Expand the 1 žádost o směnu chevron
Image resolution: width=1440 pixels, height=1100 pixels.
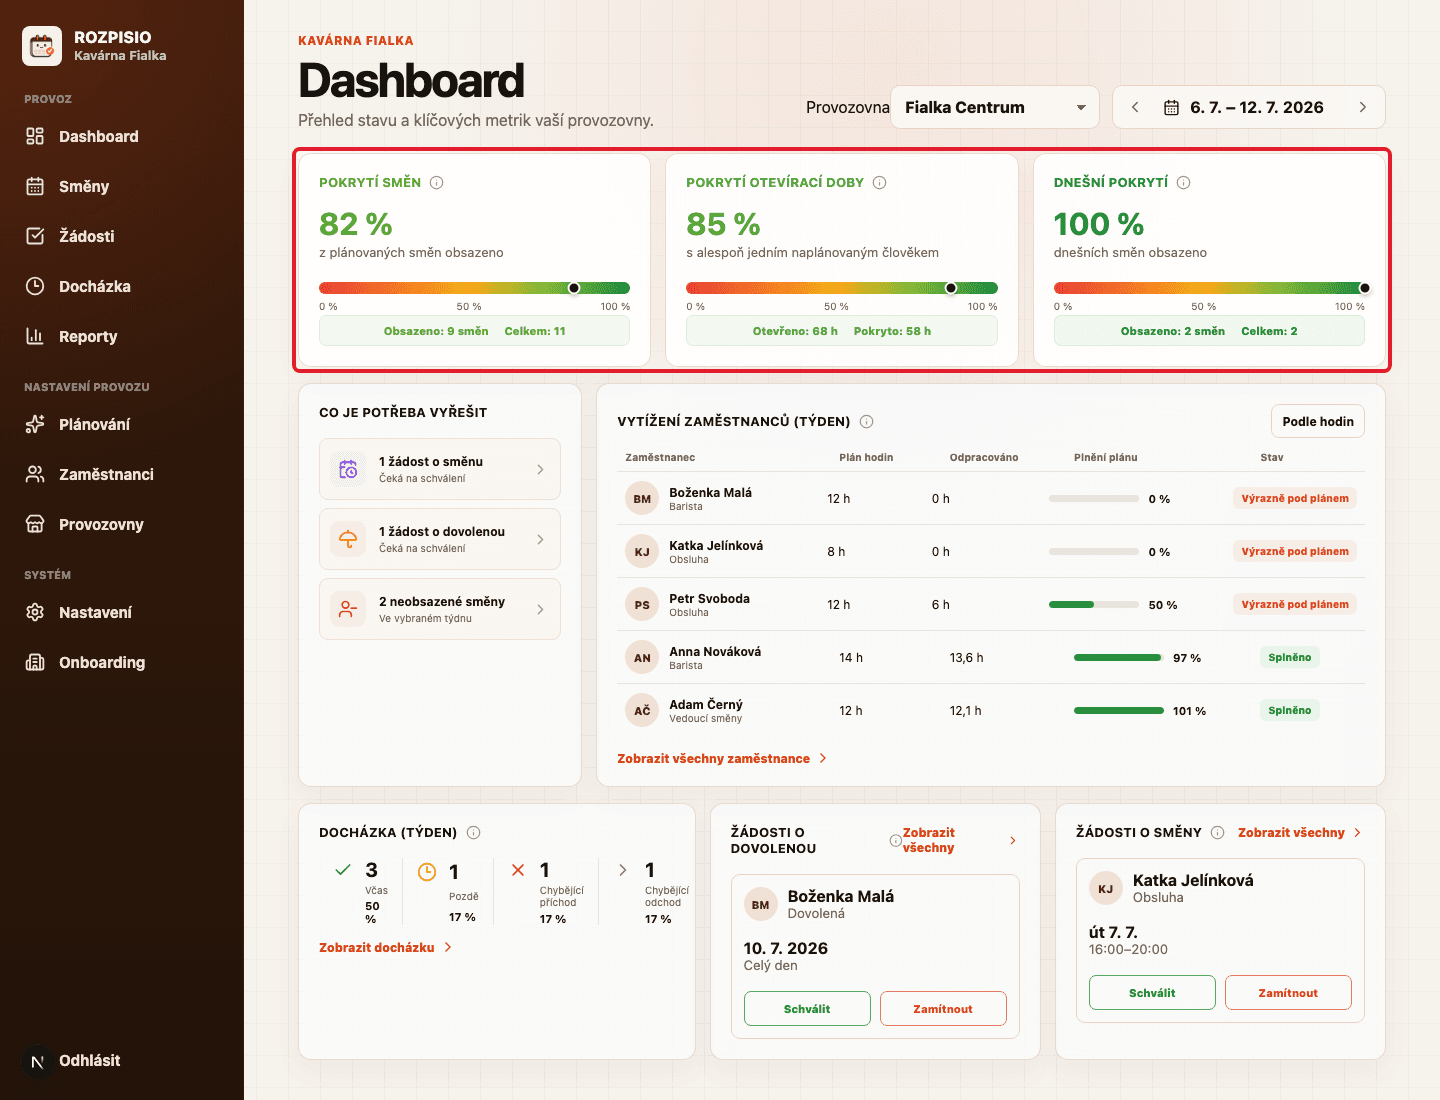540,469
